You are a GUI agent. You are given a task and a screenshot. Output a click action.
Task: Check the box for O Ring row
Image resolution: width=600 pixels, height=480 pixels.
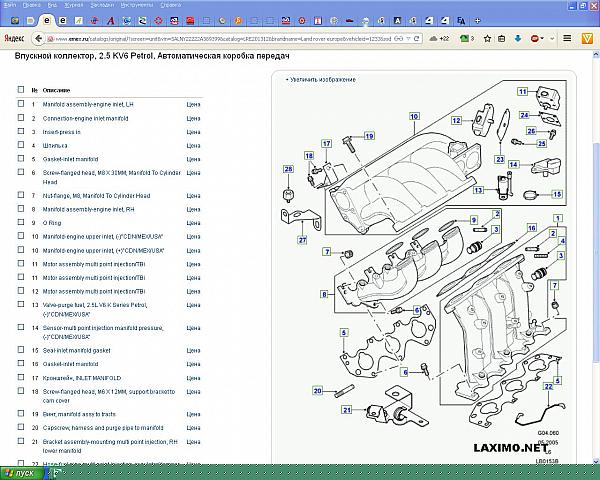pyautogui.click(x=21, y=222)
